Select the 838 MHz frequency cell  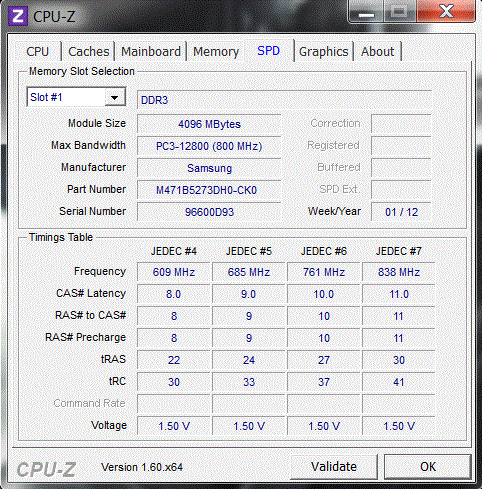(x=399, y=272)
